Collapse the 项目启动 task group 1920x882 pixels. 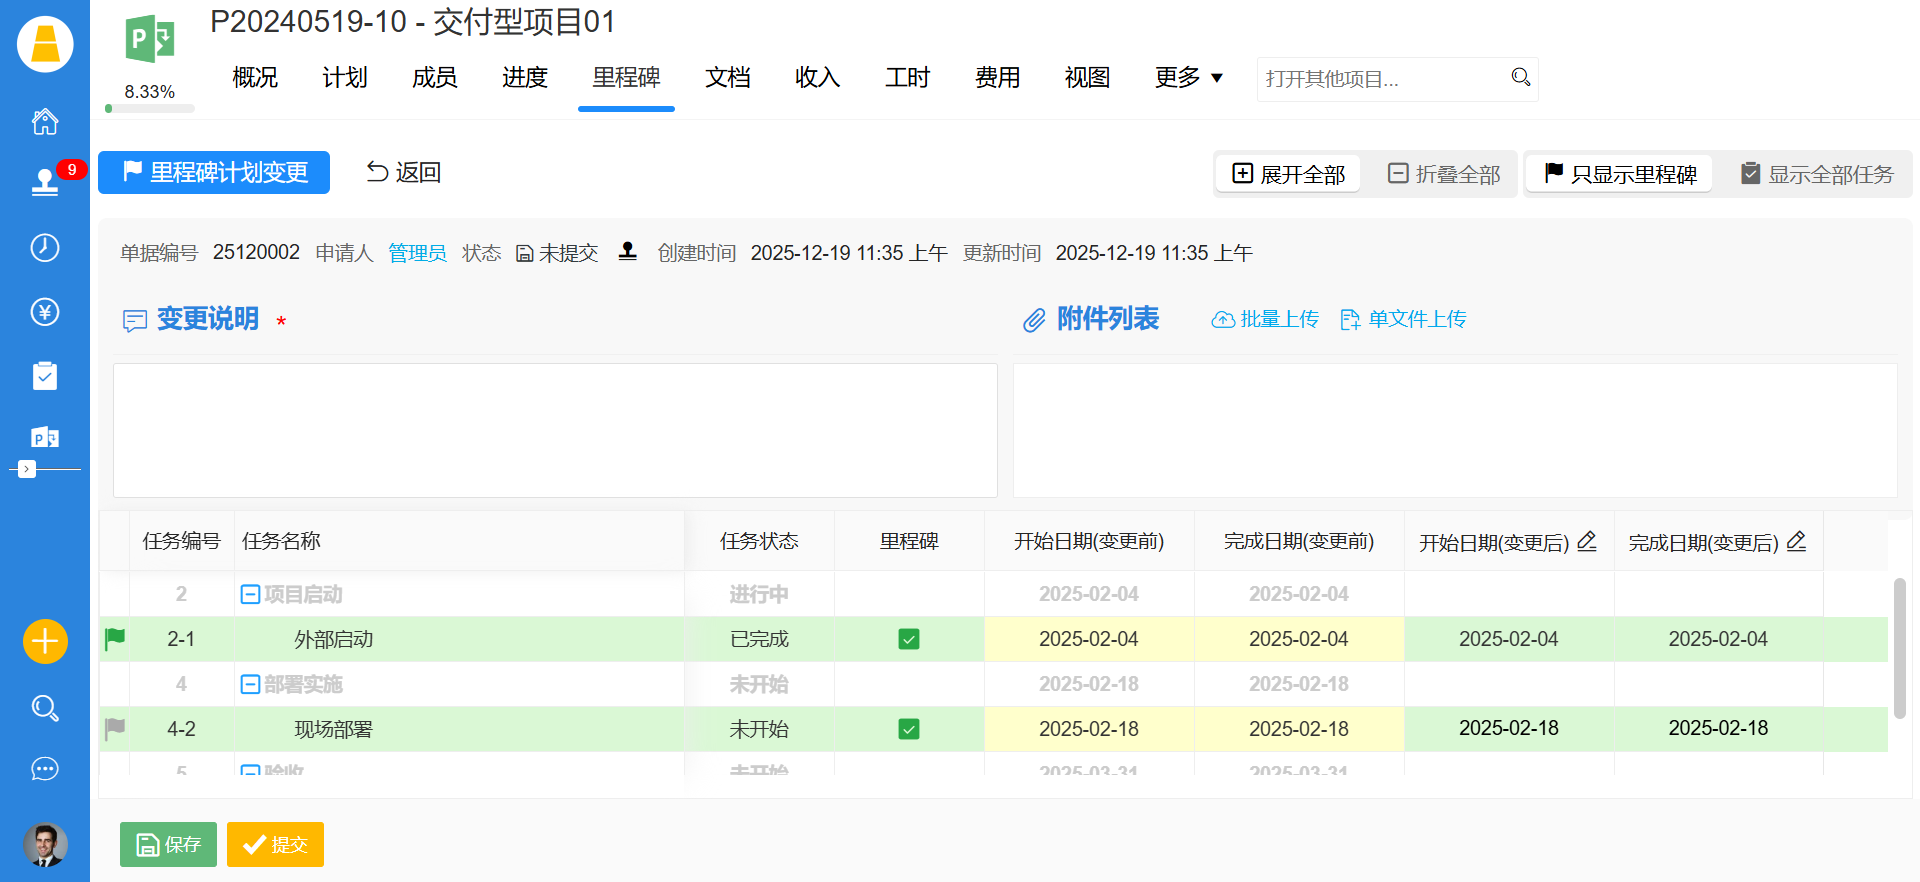(x=250, y=595)
